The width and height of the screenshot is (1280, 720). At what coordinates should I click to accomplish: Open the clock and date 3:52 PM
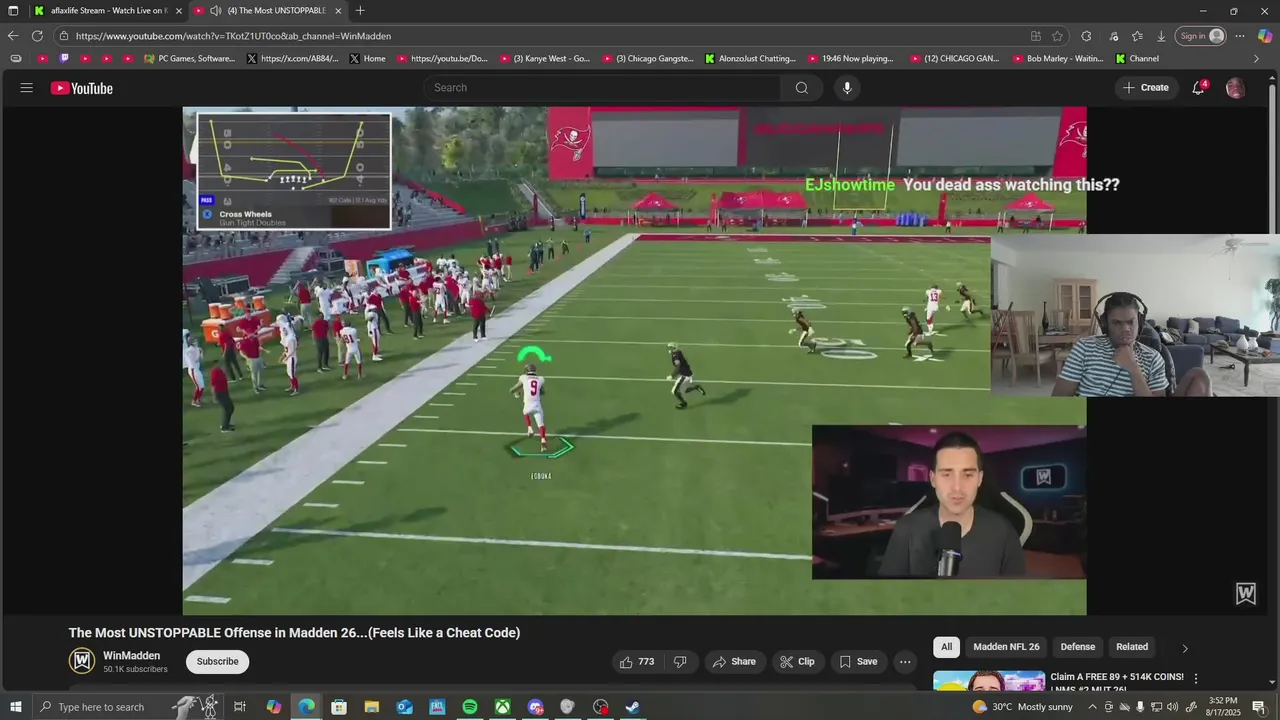[1224, 707]
